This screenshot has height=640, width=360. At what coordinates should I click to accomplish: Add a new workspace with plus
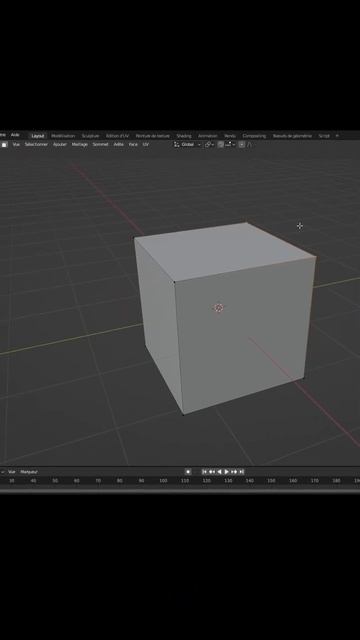point(337,136)
